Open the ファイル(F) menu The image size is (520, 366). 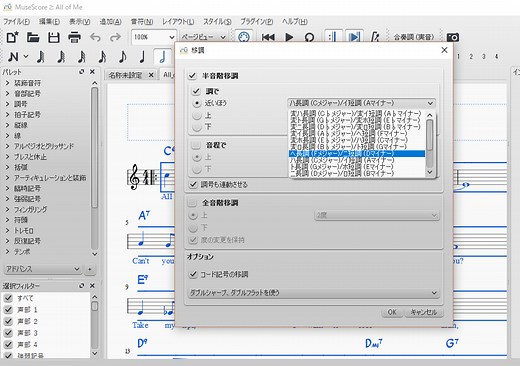point(16,22)
